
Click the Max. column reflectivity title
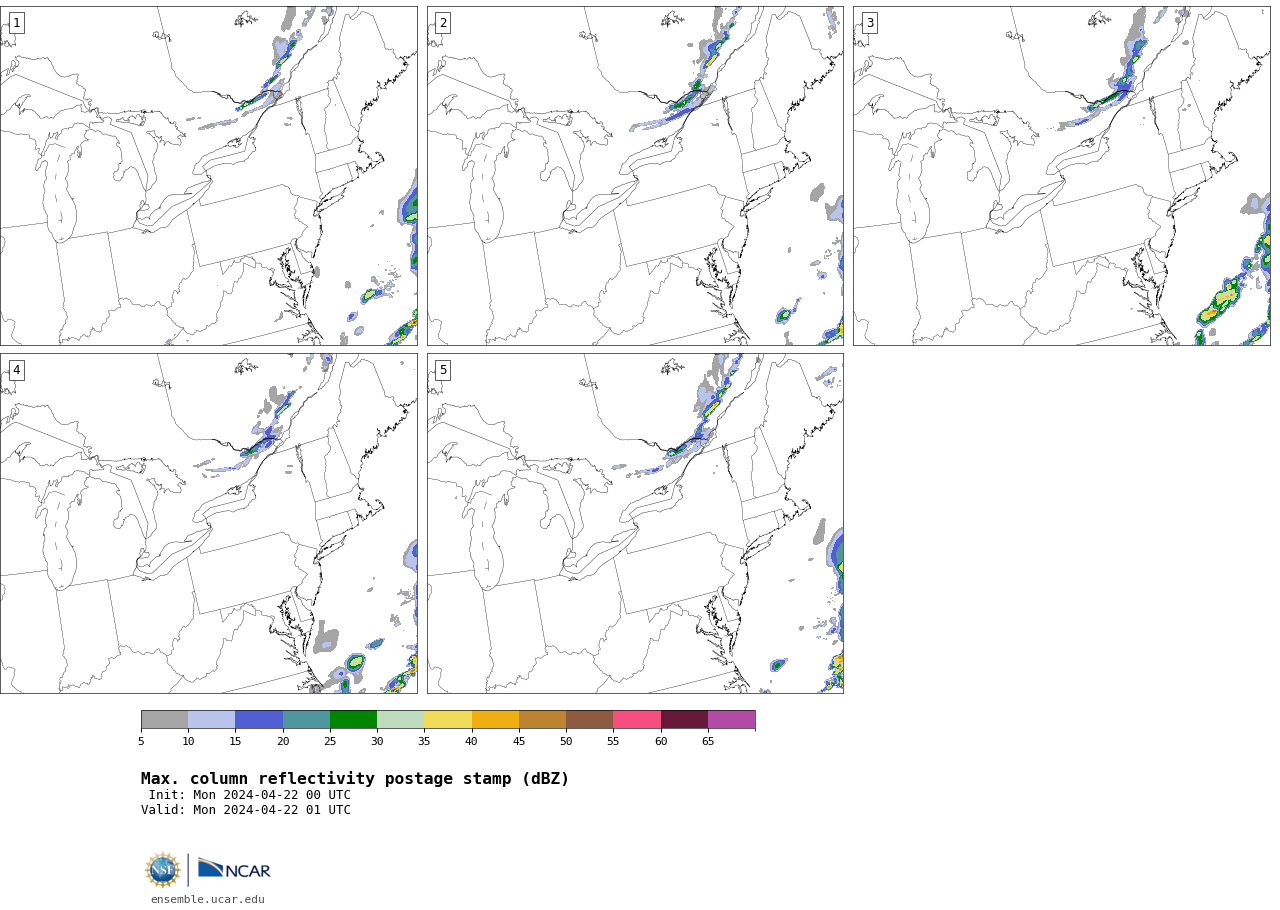355,779
